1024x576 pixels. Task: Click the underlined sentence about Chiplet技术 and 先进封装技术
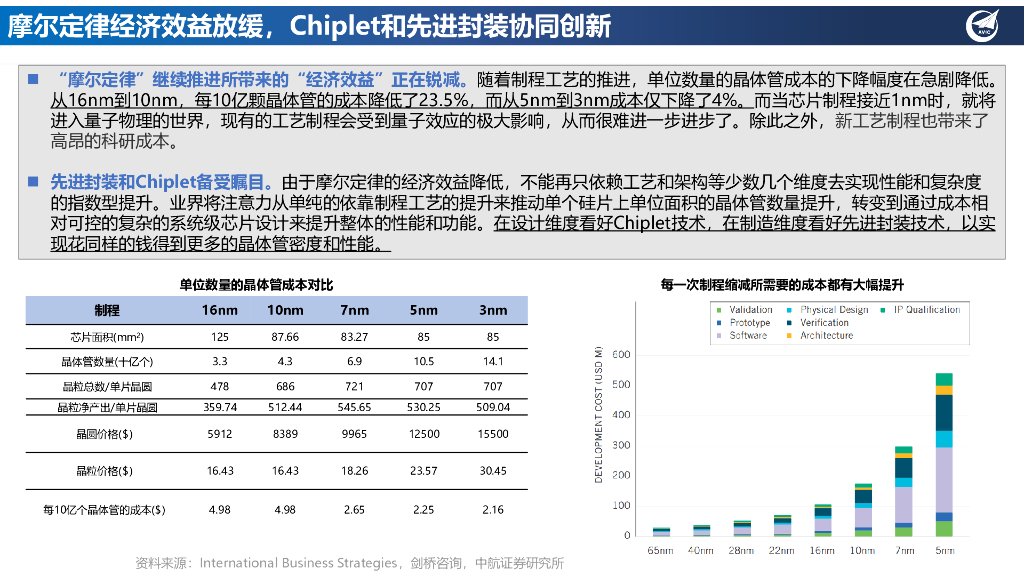pos(523,233)
